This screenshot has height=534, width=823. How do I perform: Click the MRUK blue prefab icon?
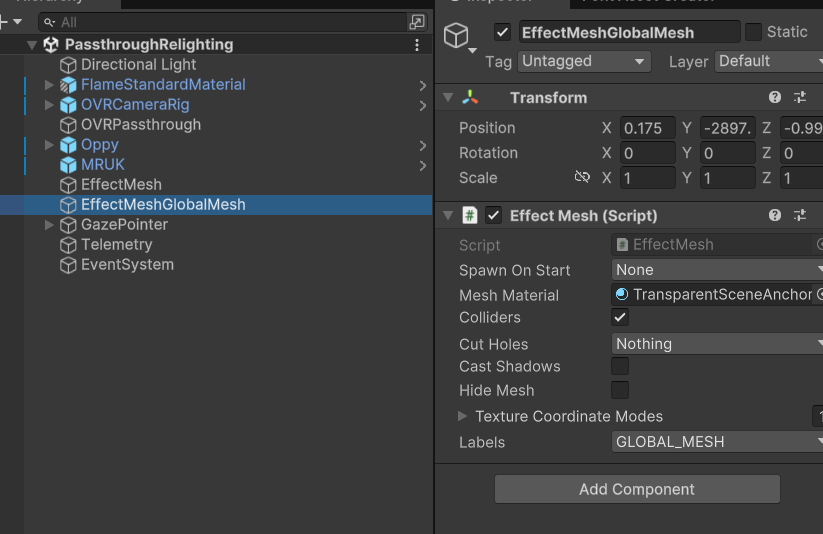(68, 165)
